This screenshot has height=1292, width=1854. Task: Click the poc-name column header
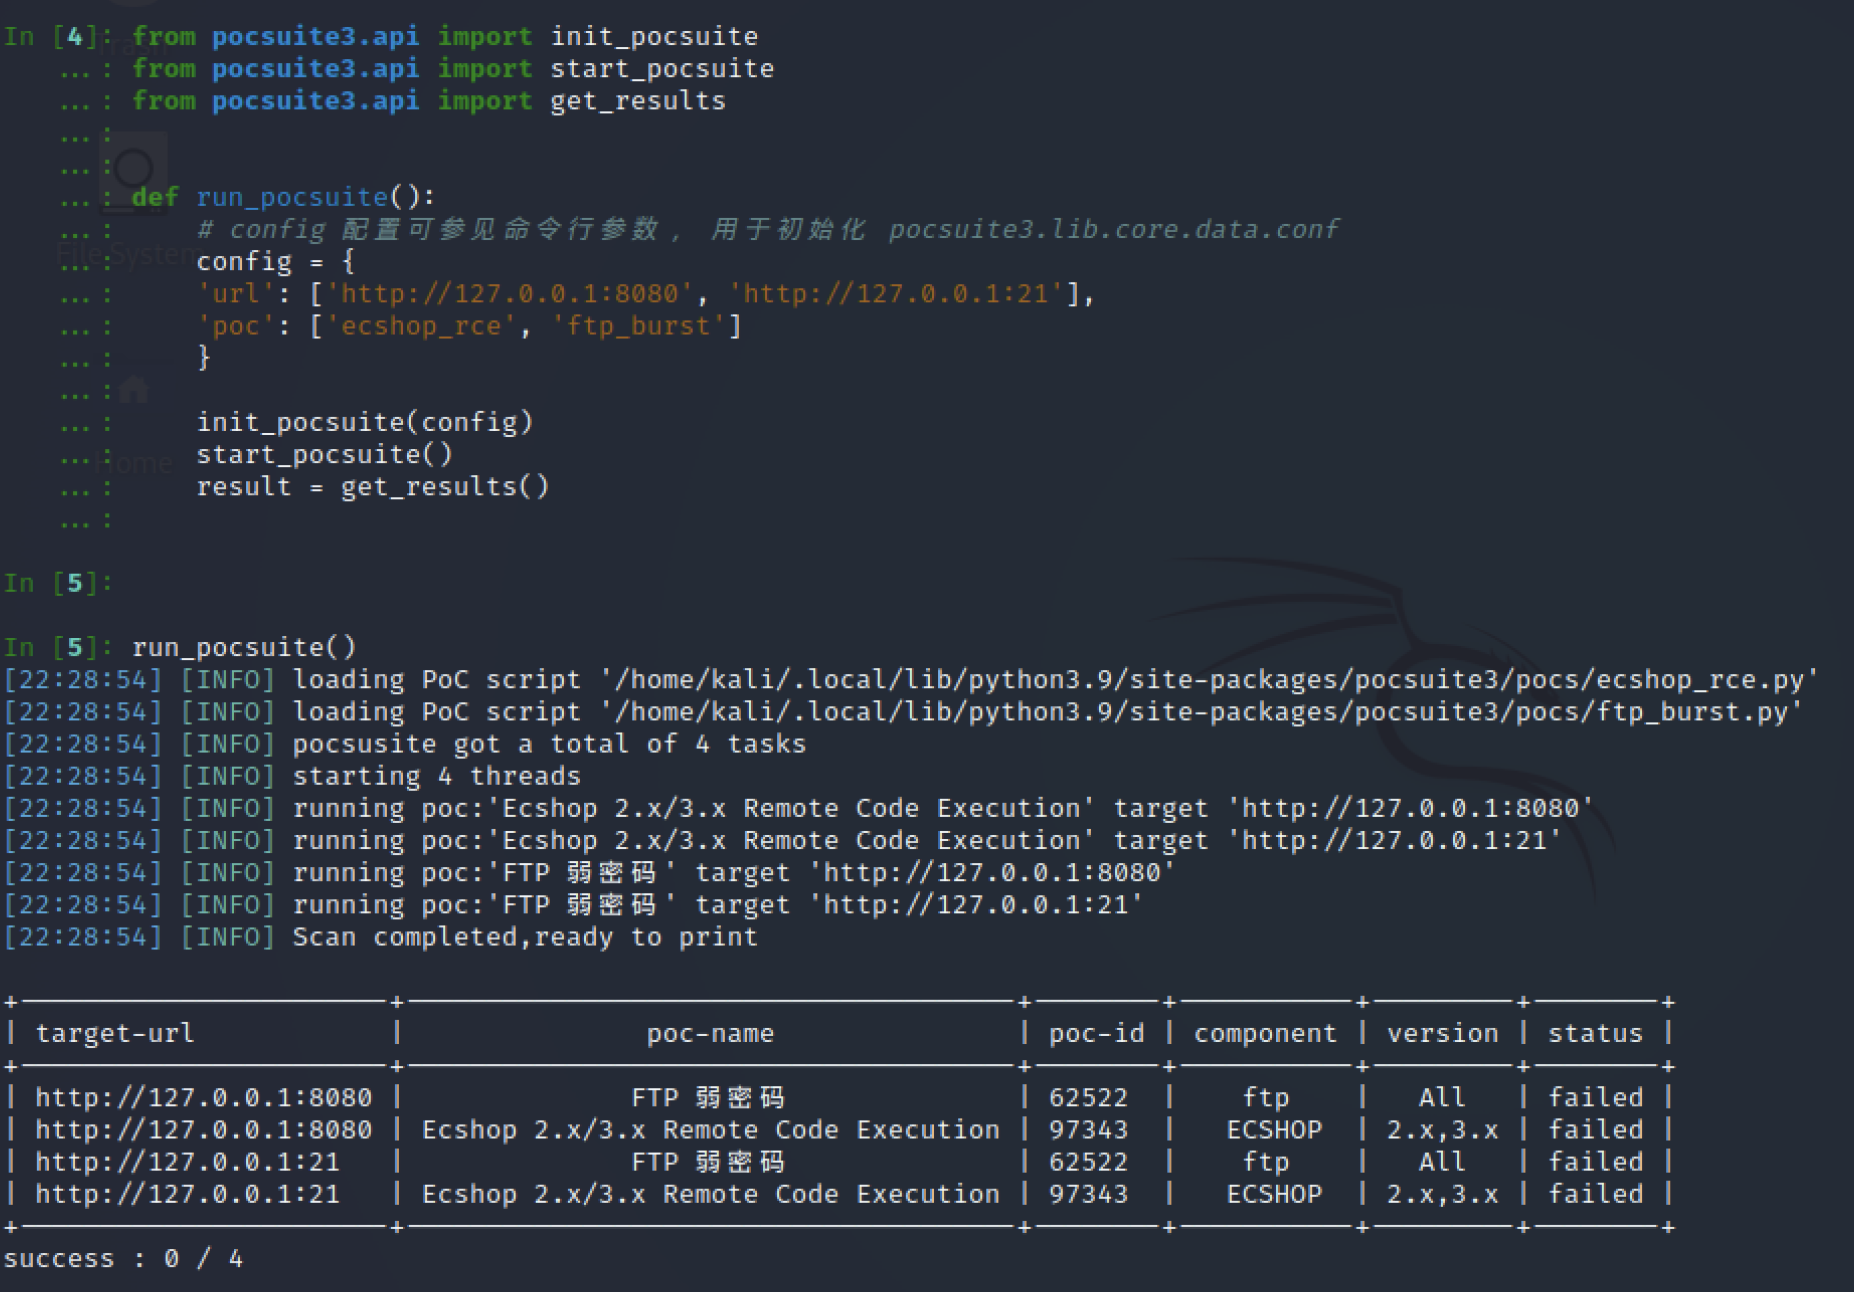coord(710,1033)
